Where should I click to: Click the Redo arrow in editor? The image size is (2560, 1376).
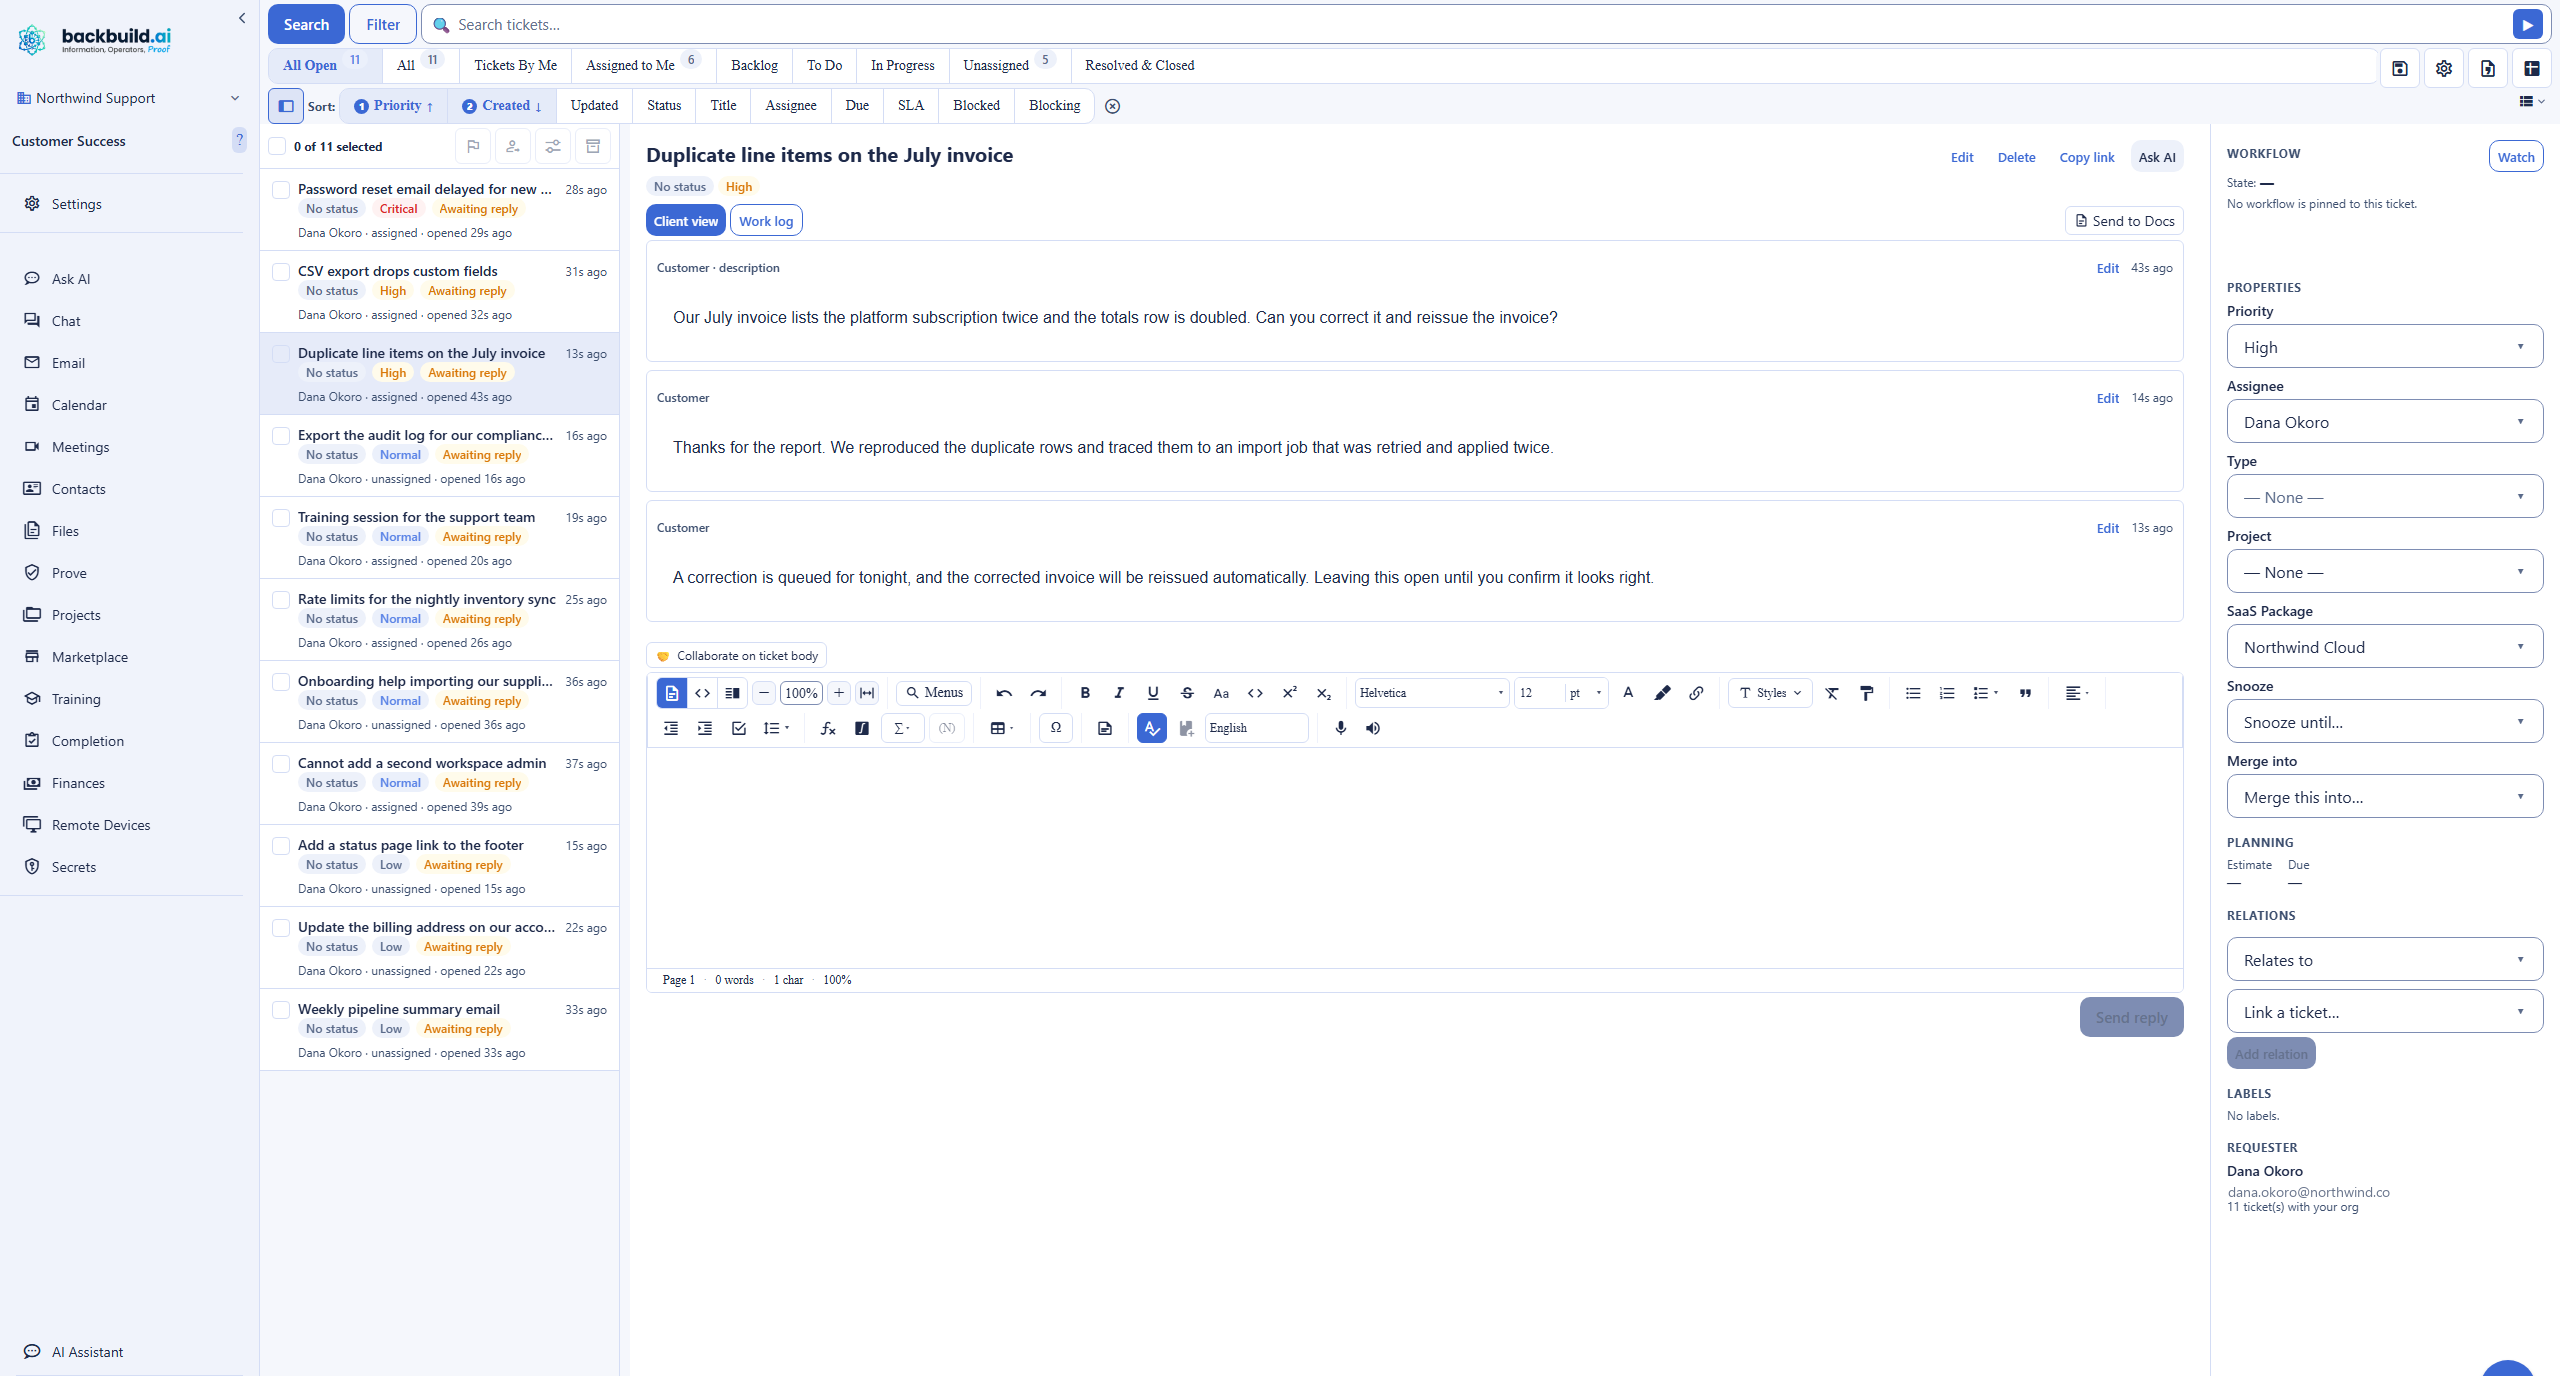click(1038, 693)
